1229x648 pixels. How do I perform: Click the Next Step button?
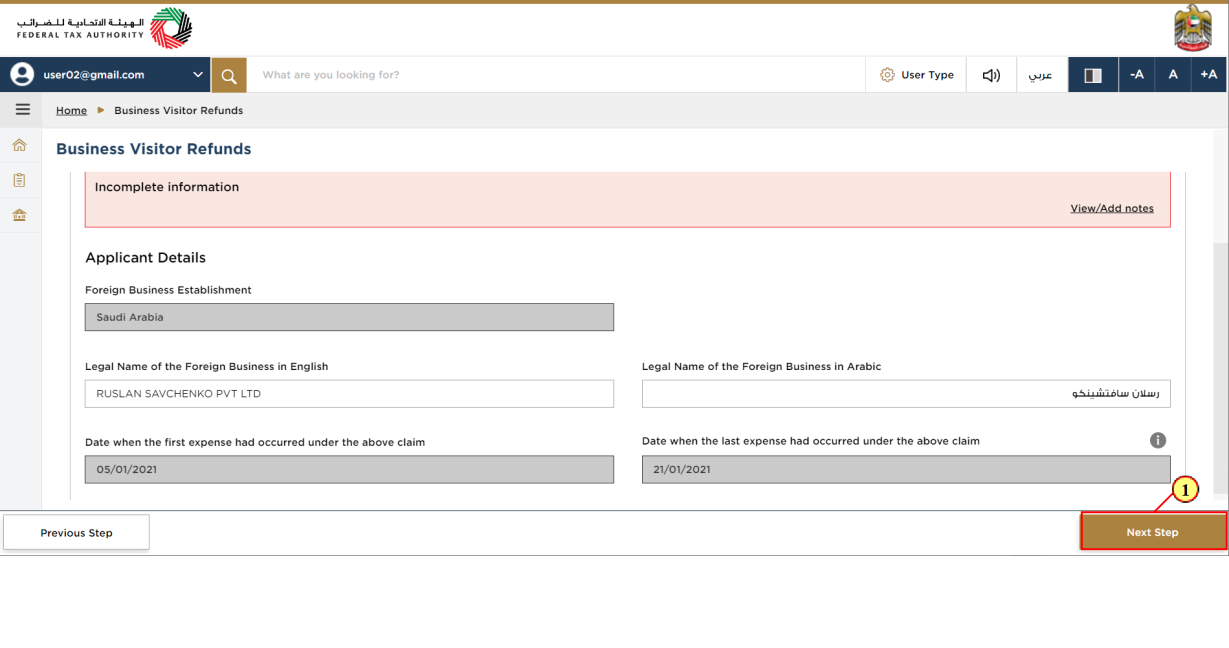pyautogui.click(x=1153, y=532)
